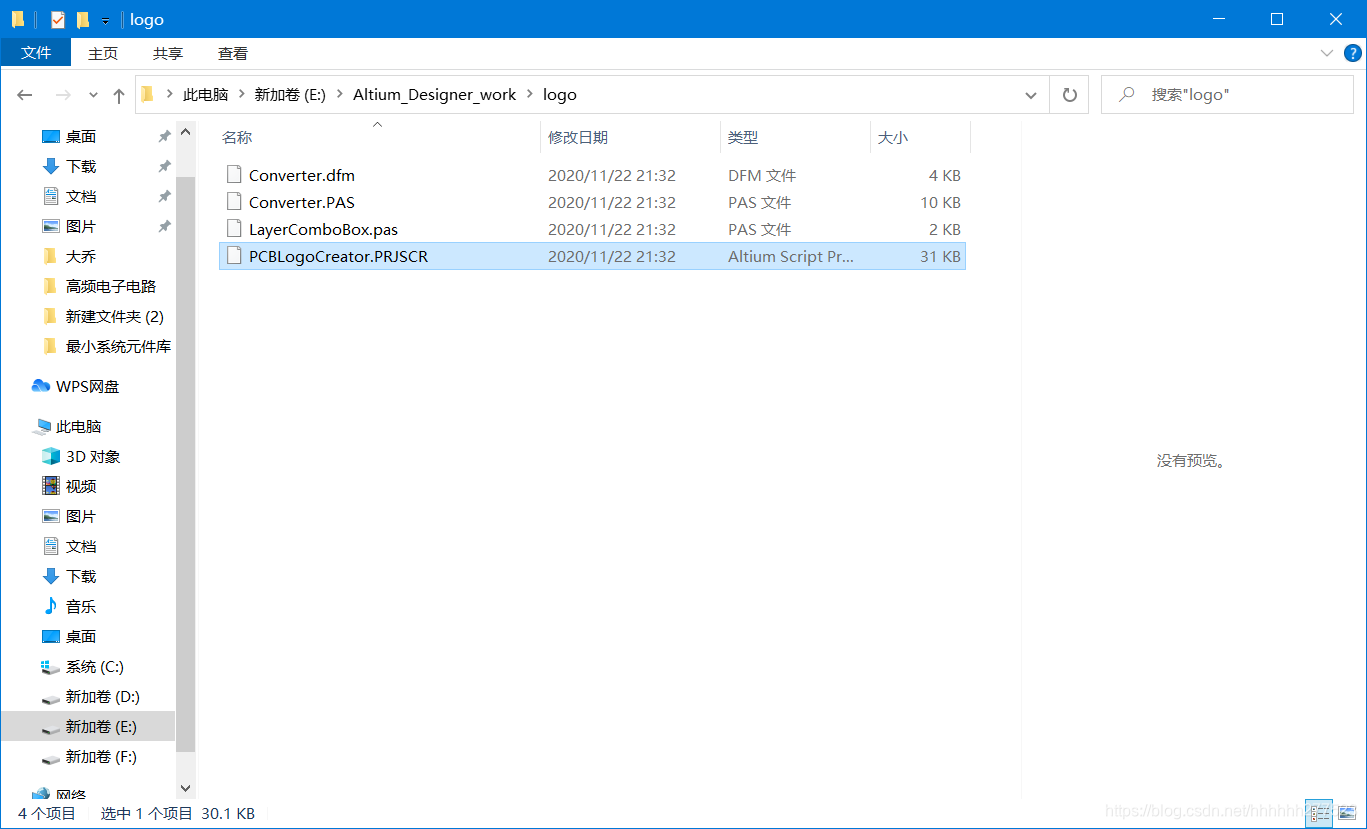Navigate to 此电脑 in breadcrumb
Viewport: 1367px width, 829px height.
tap(205, 95)
